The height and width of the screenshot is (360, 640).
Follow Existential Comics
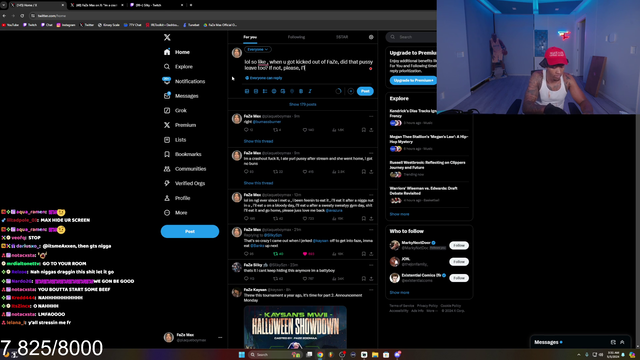pos(459,278)
